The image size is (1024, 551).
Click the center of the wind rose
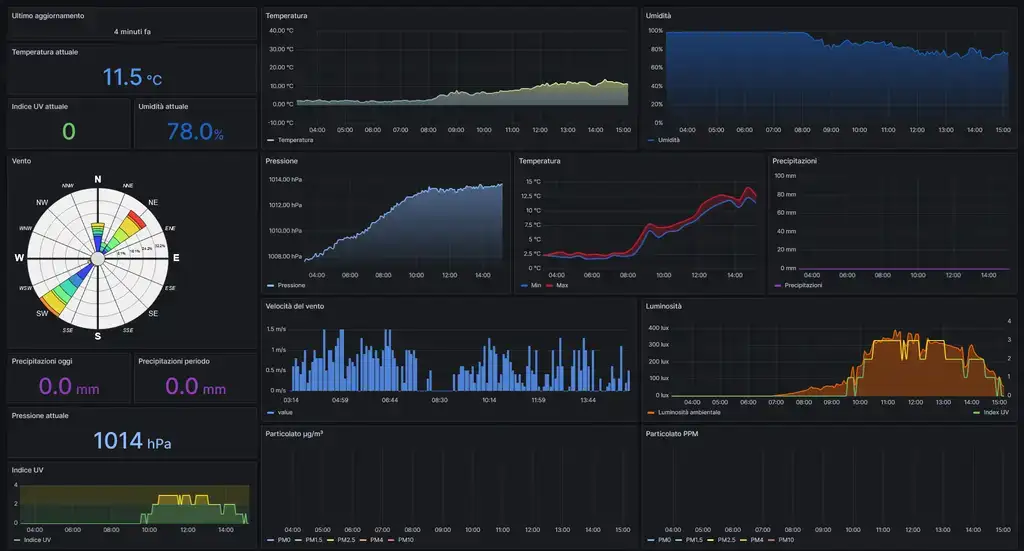click(x=97, y=258)
